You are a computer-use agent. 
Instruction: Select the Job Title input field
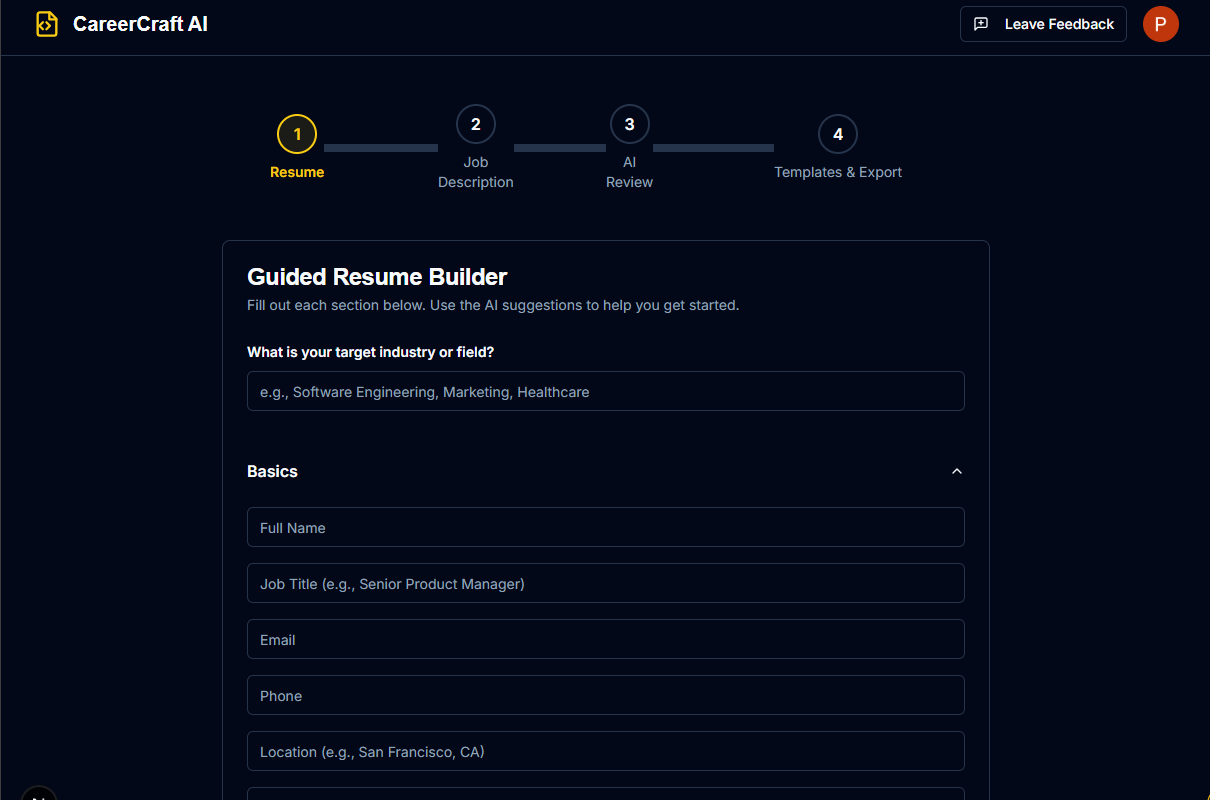[605, 584]
